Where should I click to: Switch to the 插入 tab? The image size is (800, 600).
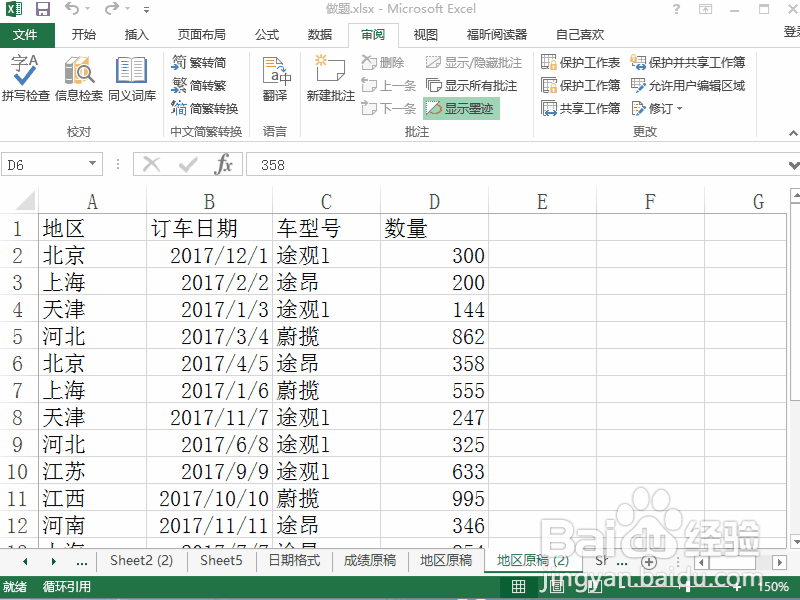click(x=137, y=35)
